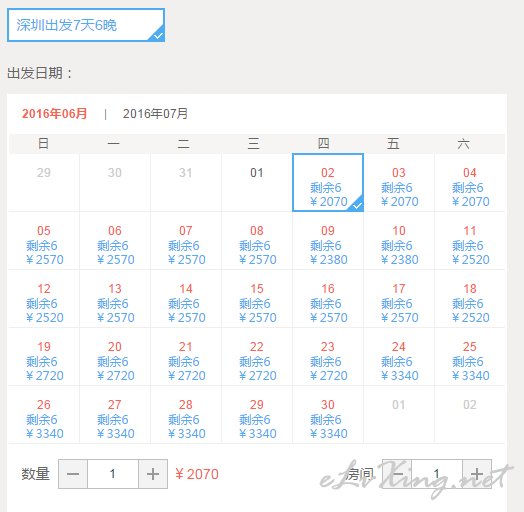This screenshot has height=512, width=524.
Task: Select June 05 priced ¥2570
Action: [x=44, y=241]
